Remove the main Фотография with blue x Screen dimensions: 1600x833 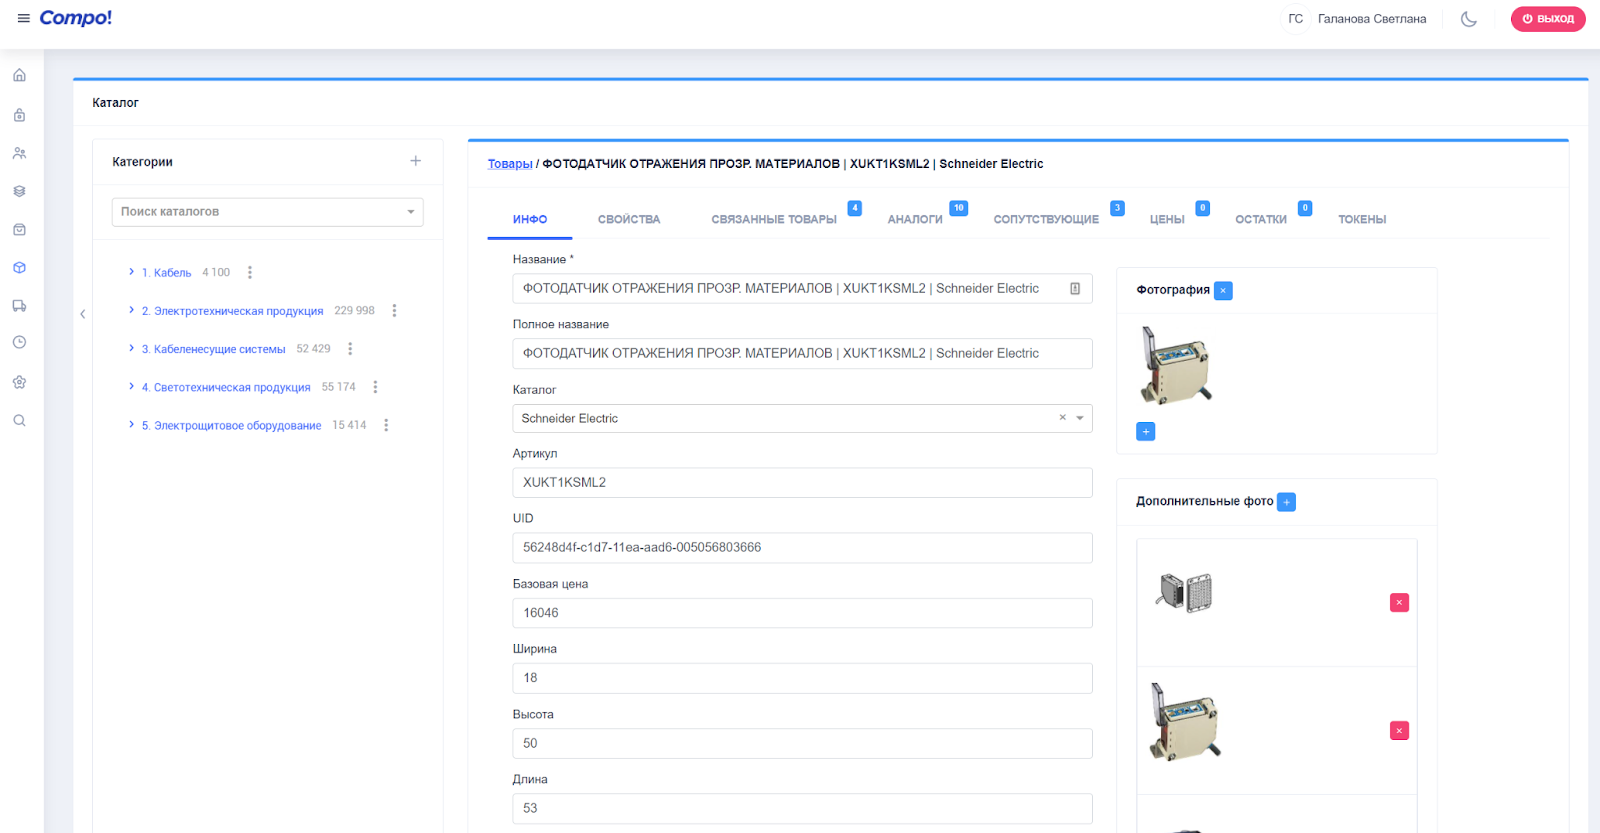point(1223,291)
